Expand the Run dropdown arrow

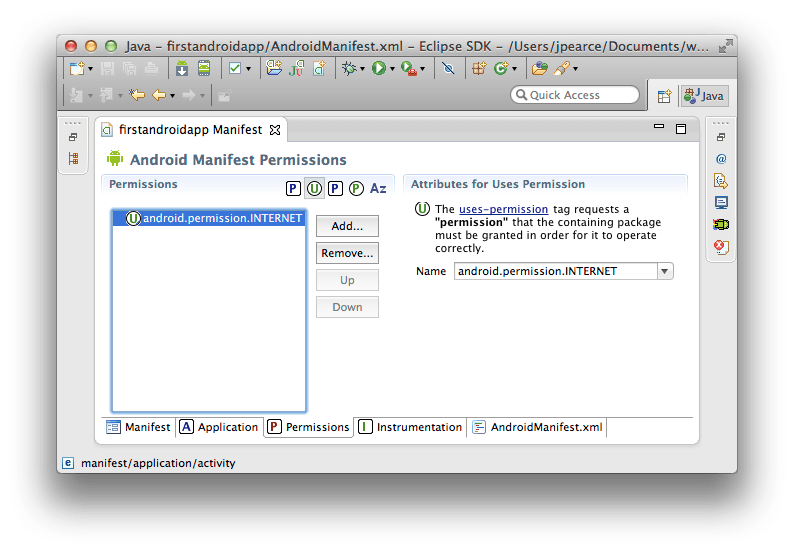point(392,69)
